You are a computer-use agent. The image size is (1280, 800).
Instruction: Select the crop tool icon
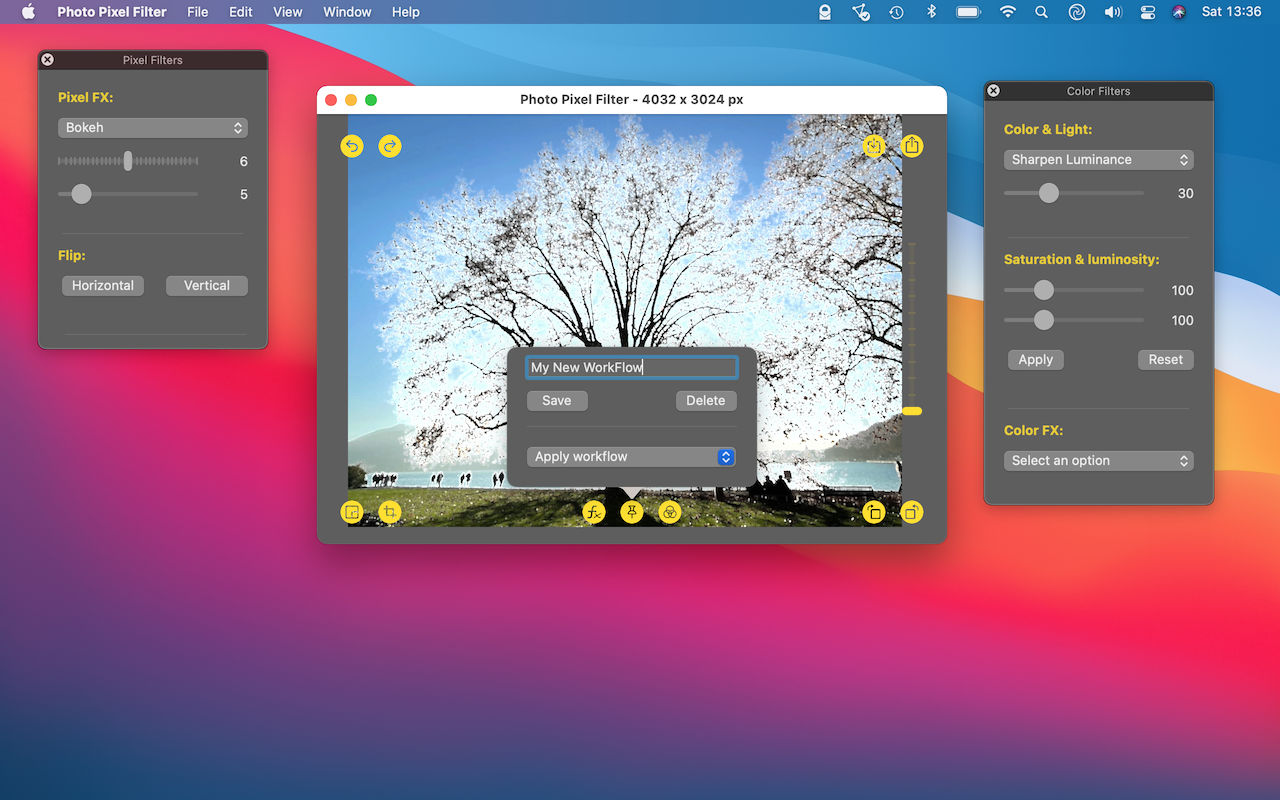[390, 513]
